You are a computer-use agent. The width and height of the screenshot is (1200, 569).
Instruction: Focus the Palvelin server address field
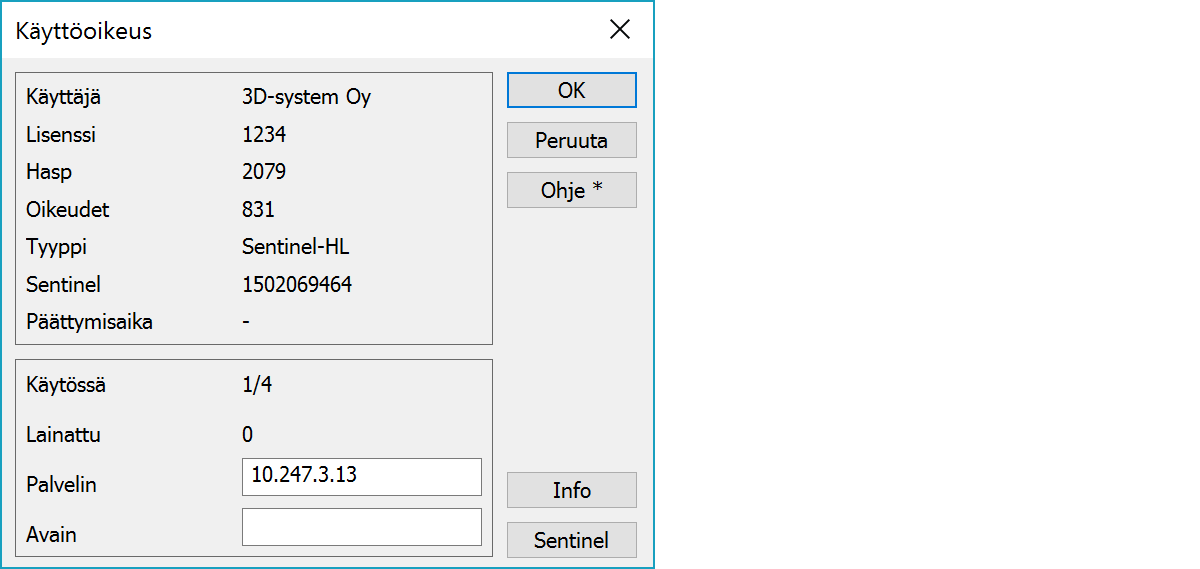[x=361, y=476]
